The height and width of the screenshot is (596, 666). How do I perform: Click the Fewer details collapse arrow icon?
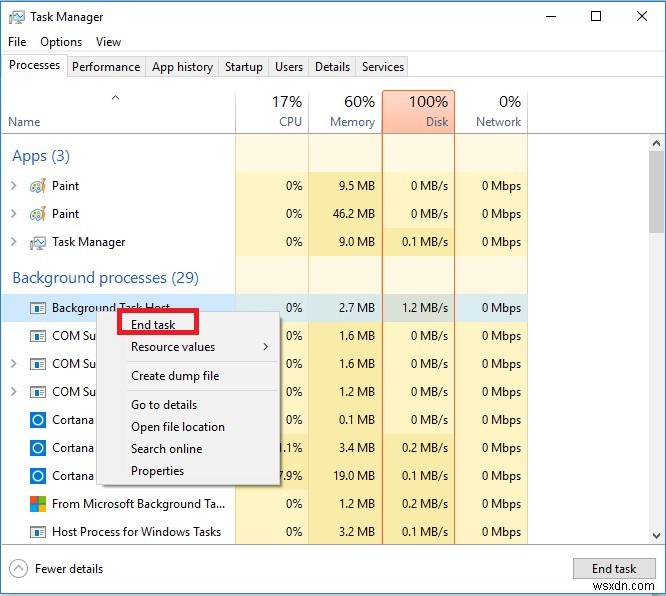point(18,569)
